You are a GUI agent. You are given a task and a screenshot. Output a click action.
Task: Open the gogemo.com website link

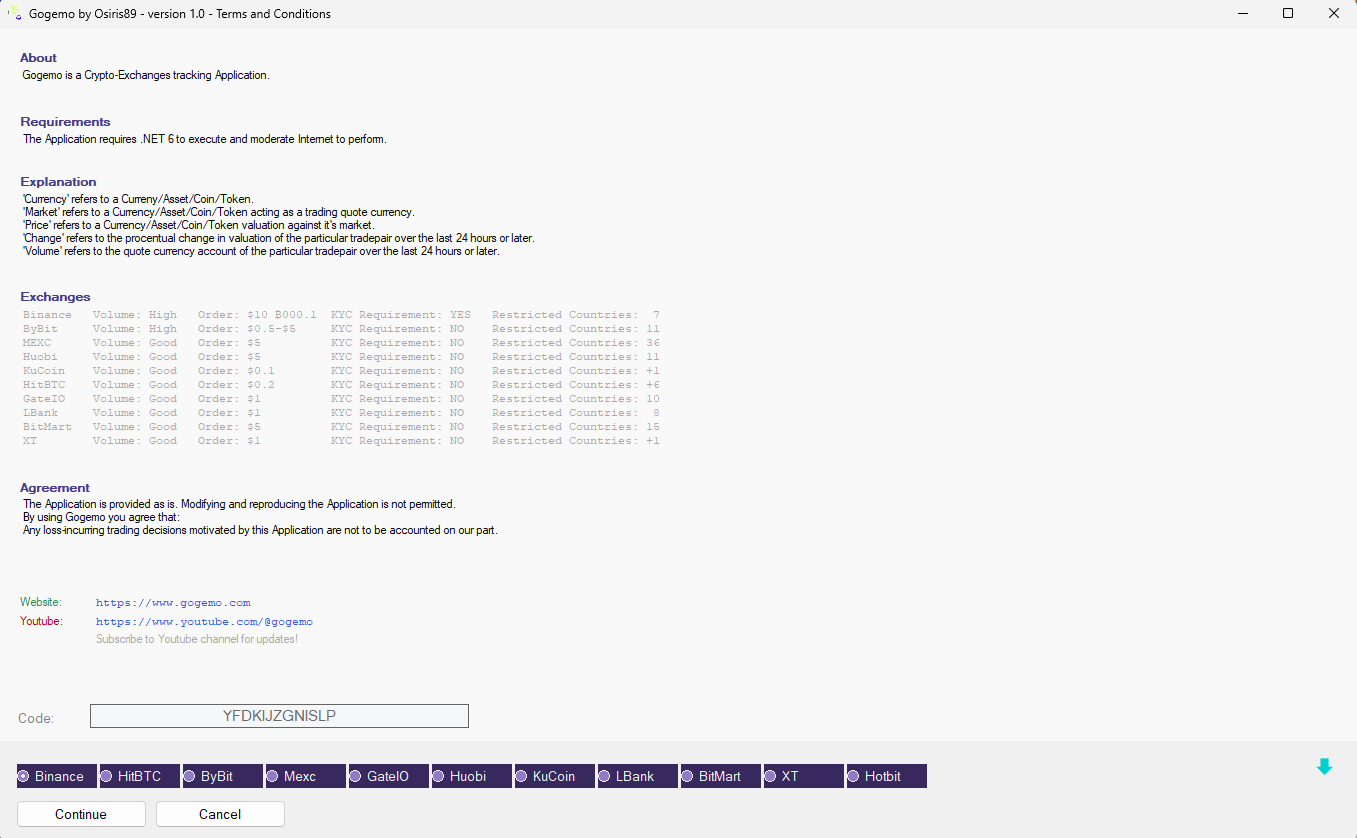tap(173, 603)
